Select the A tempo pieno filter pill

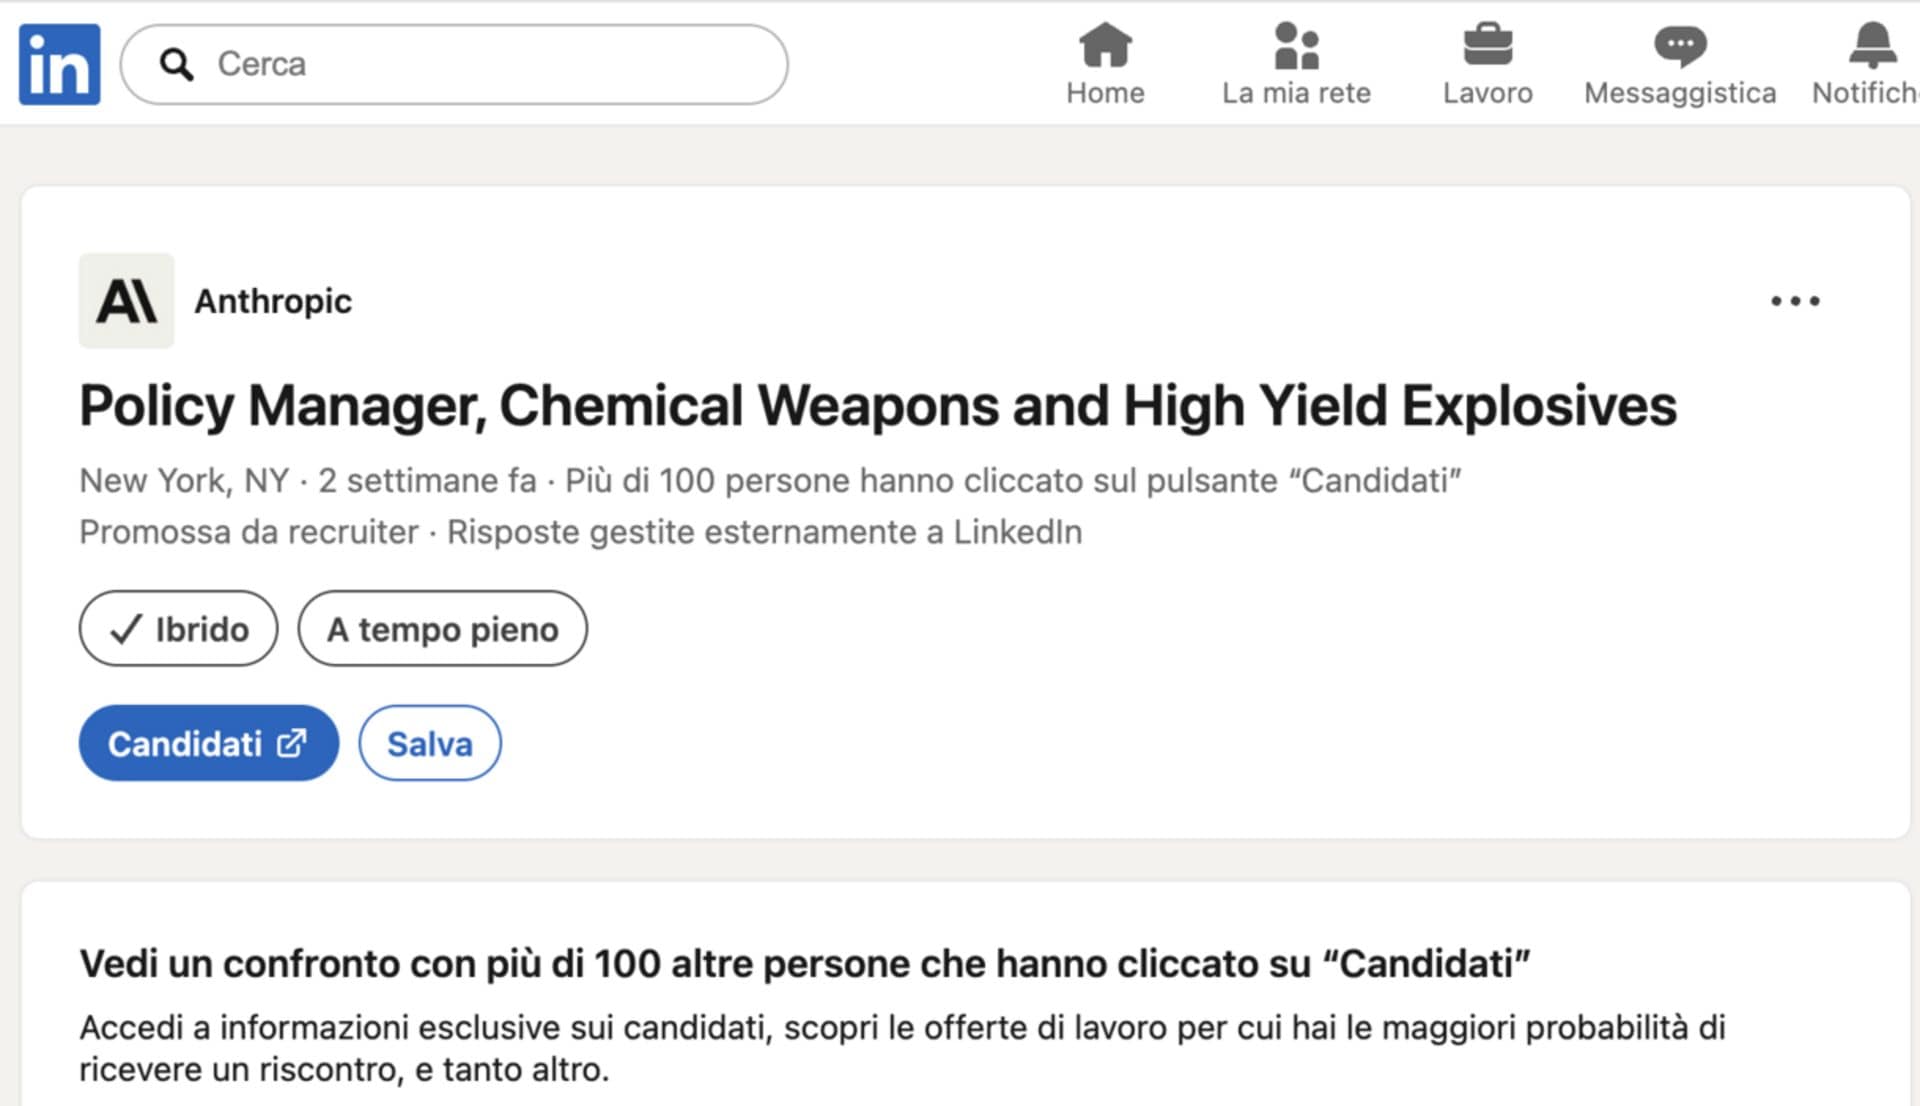coord(443,629)
